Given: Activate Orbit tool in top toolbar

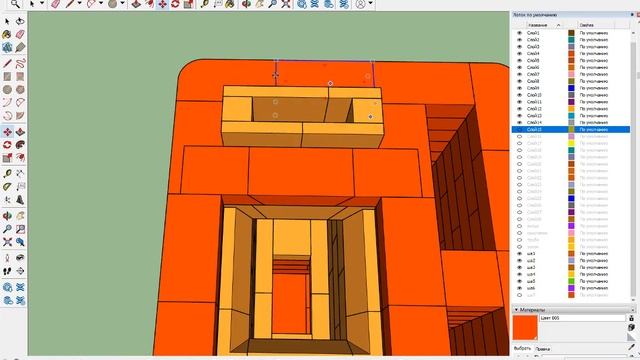Looking at the screenshot, I should 247,4.
